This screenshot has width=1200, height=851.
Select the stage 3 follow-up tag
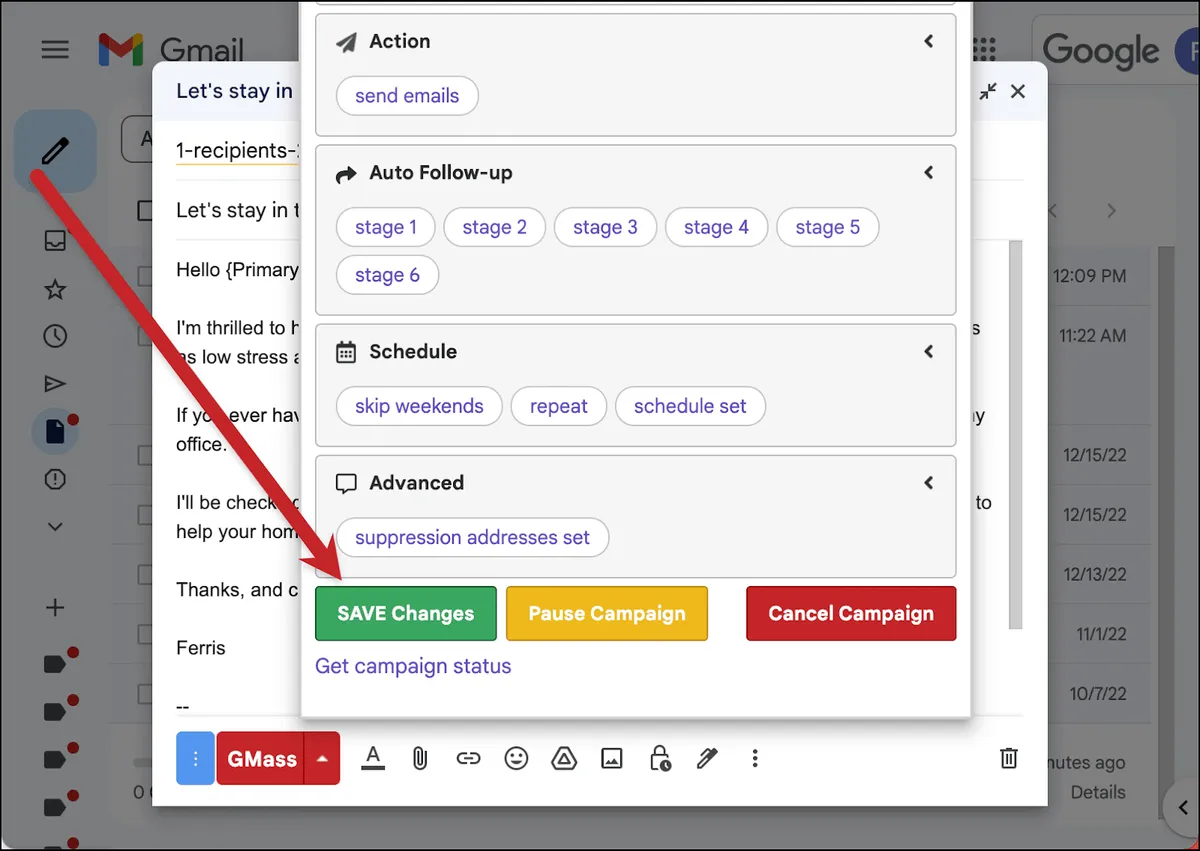[x=605, y=227]
